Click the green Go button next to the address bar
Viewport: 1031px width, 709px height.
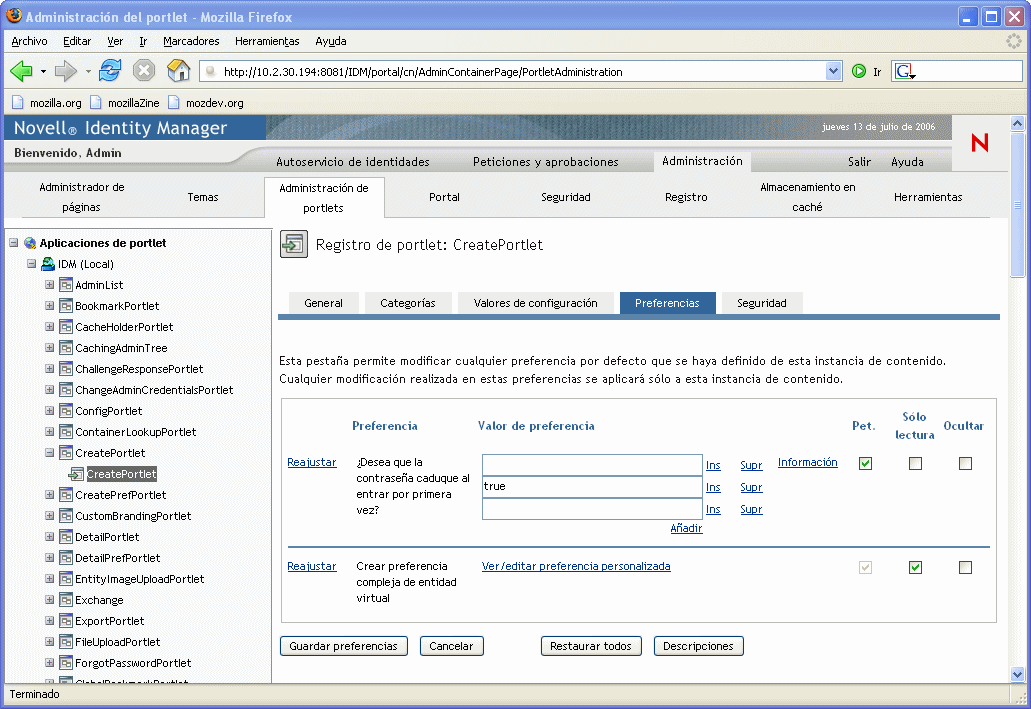point(859,71)
